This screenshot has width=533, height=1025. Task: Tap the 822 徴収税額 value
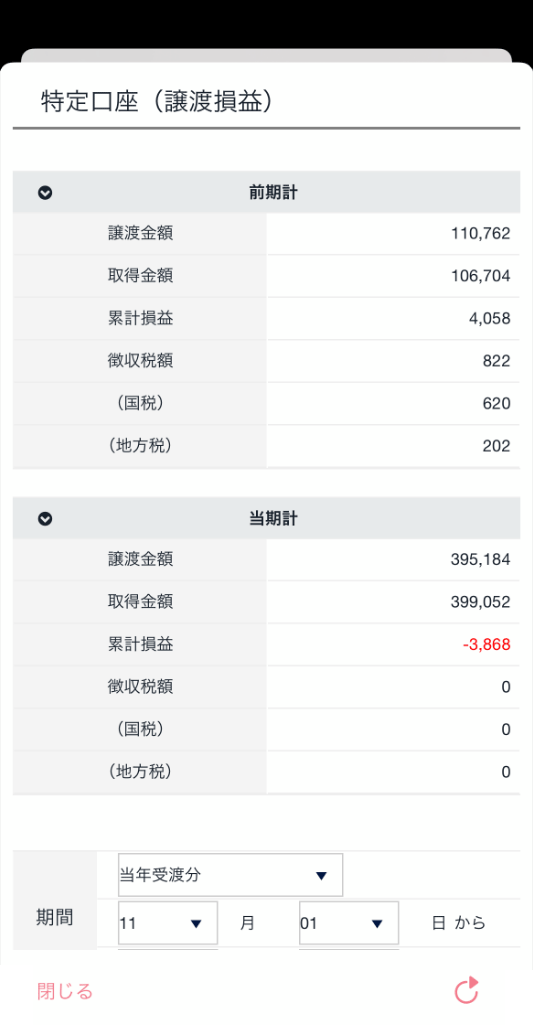pyautogui.click(x=497, y=361)
